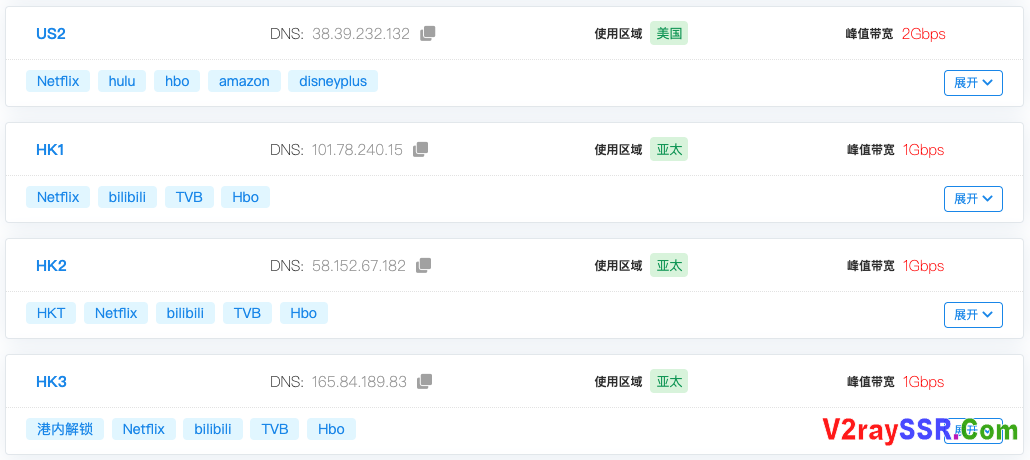Screen dimensions: 1030x460
Task: Expand the HK2 server details
Action: tap(972, 314)
